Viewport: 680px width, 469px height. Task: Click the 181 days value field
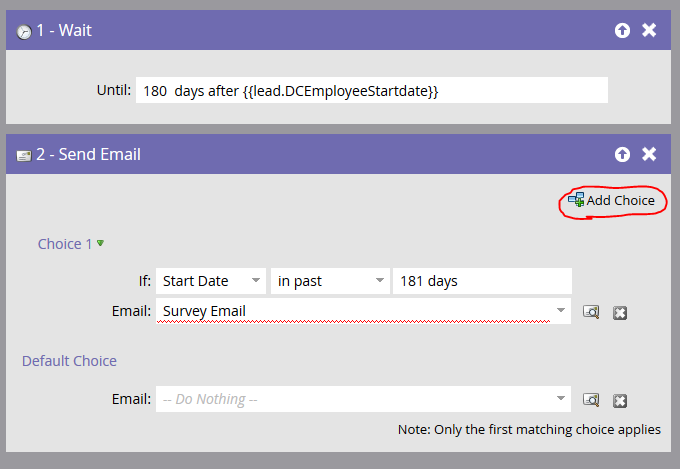click(x=482, y=281)
